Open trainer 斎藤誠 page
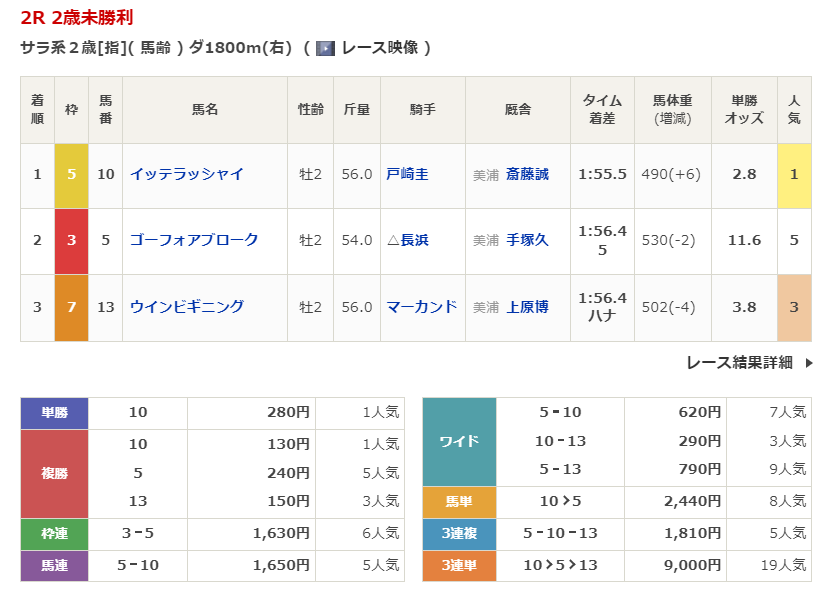 pos(527,174)
